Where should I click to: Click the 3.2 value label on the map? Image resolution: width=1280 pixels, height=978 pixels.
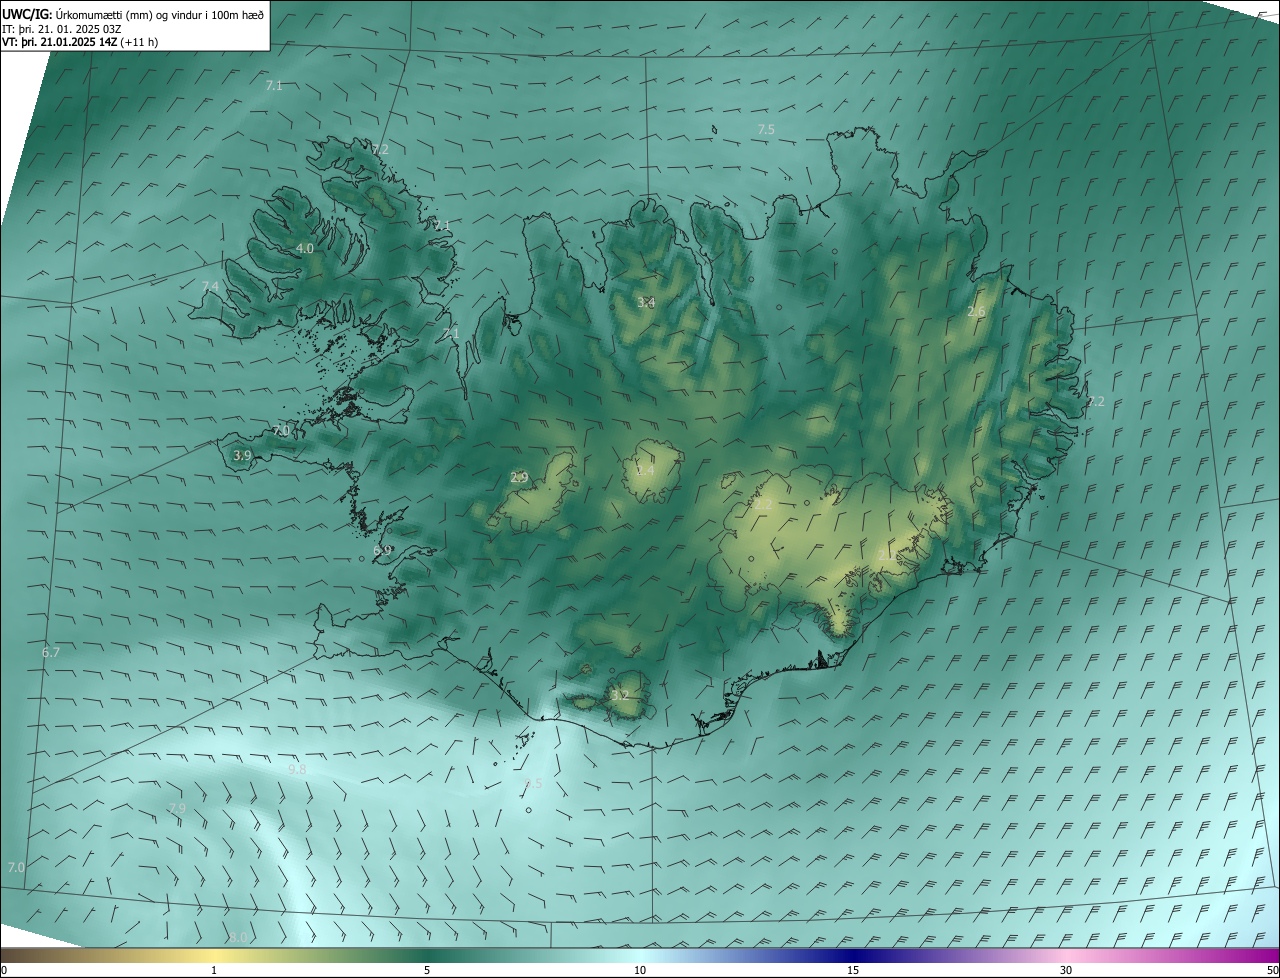(620, 695)
